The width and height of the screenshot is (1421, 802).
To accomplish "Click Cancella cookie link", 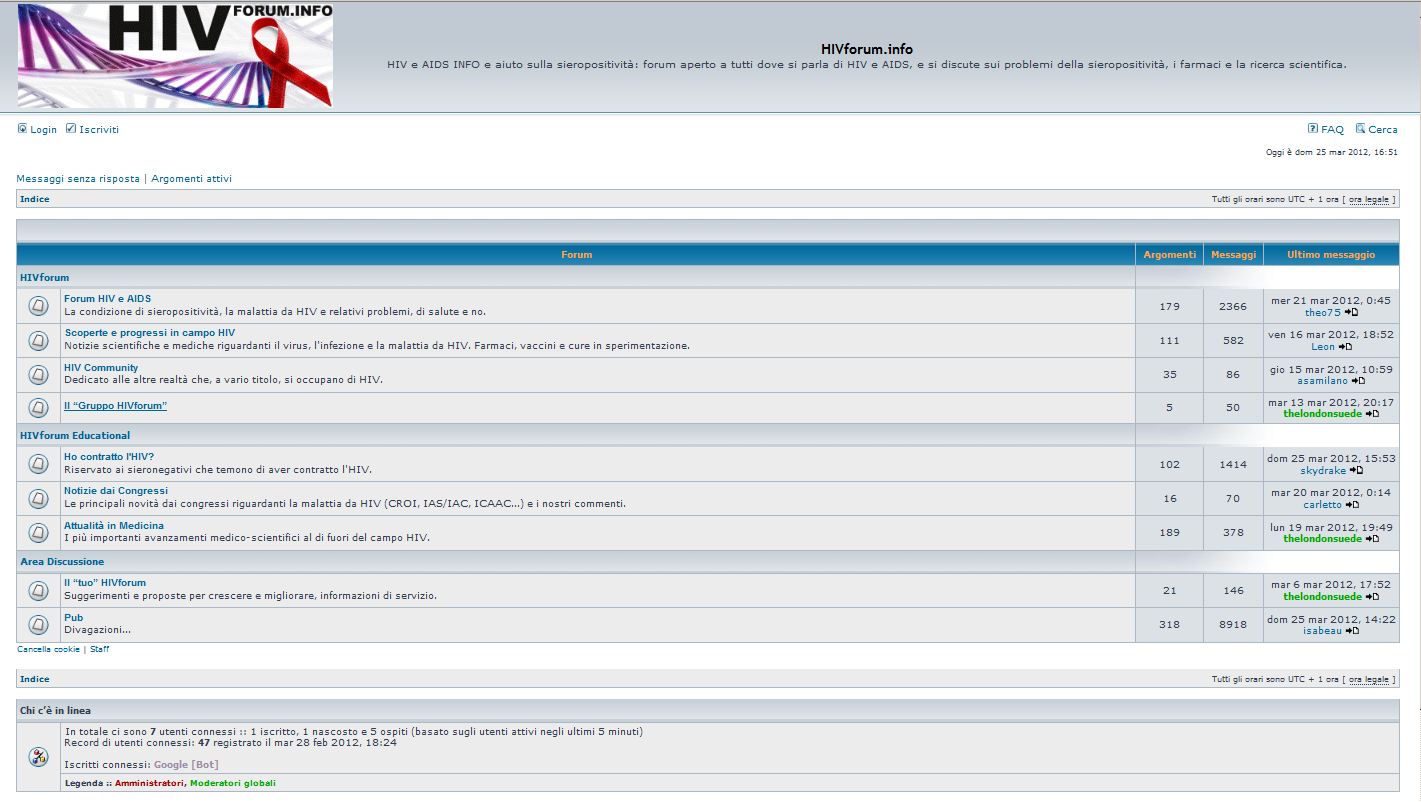I will [48, 650].
